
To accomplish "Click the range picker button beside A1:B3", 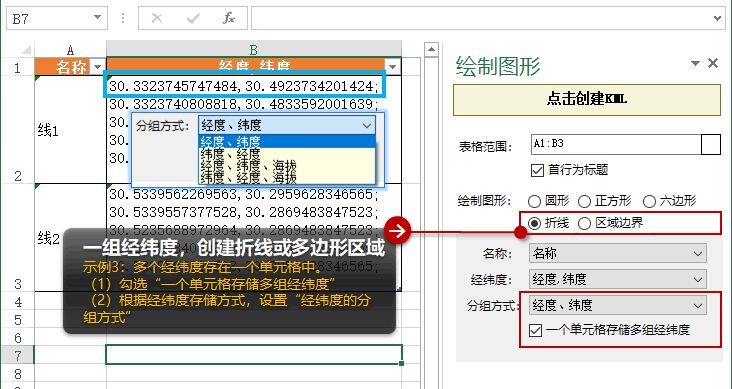I will [x=711, y=144].
